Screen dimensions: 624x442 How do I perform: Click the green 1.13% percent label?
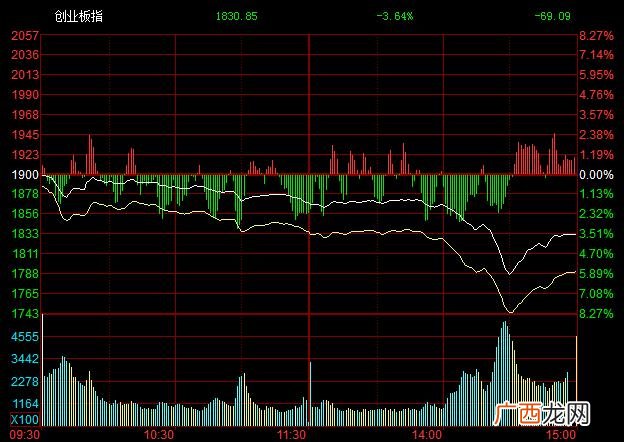pyautogui.click(x=596, y=194)
